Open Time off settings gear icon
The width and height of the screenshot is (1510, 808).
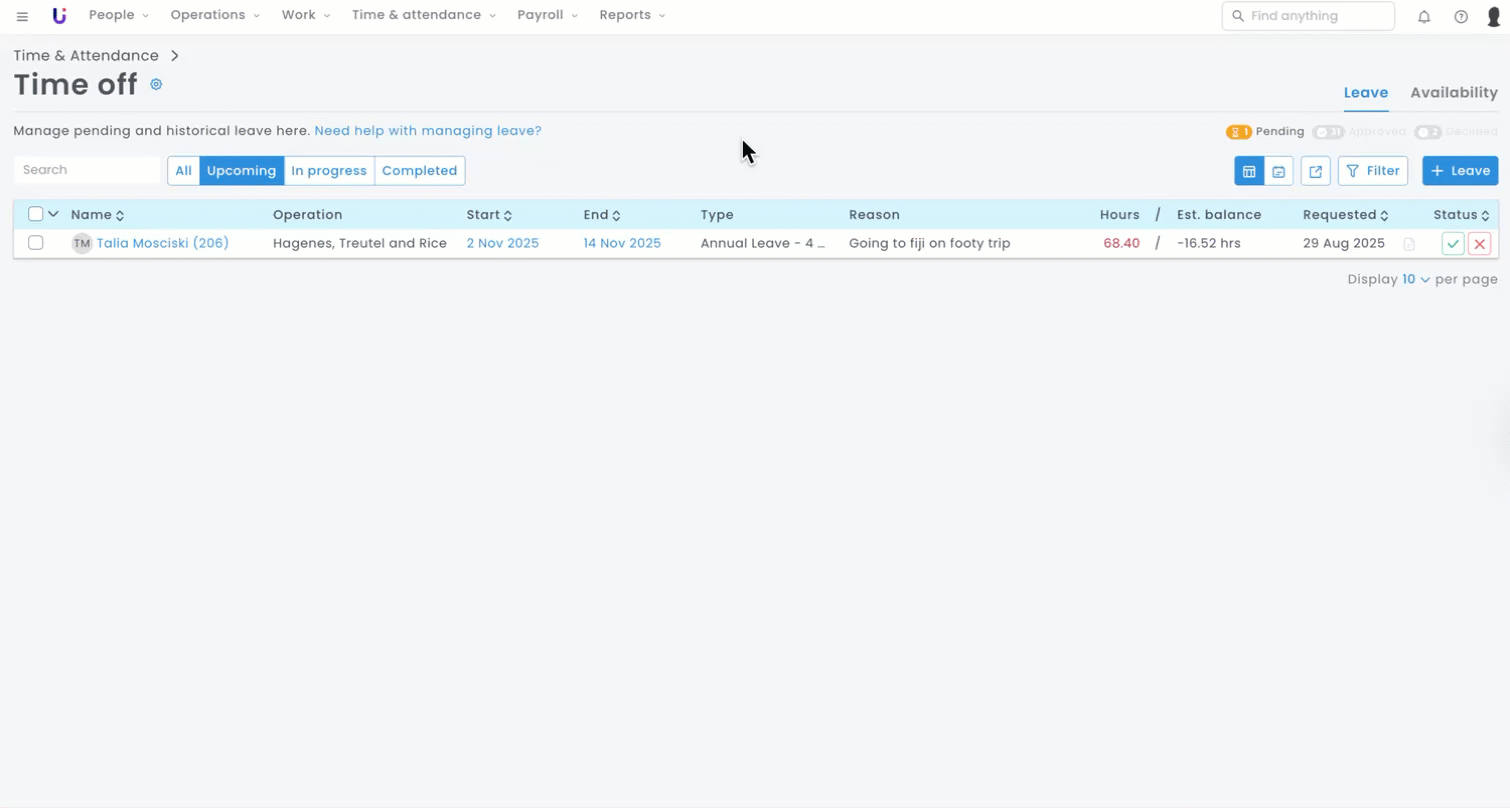point(156,85)
